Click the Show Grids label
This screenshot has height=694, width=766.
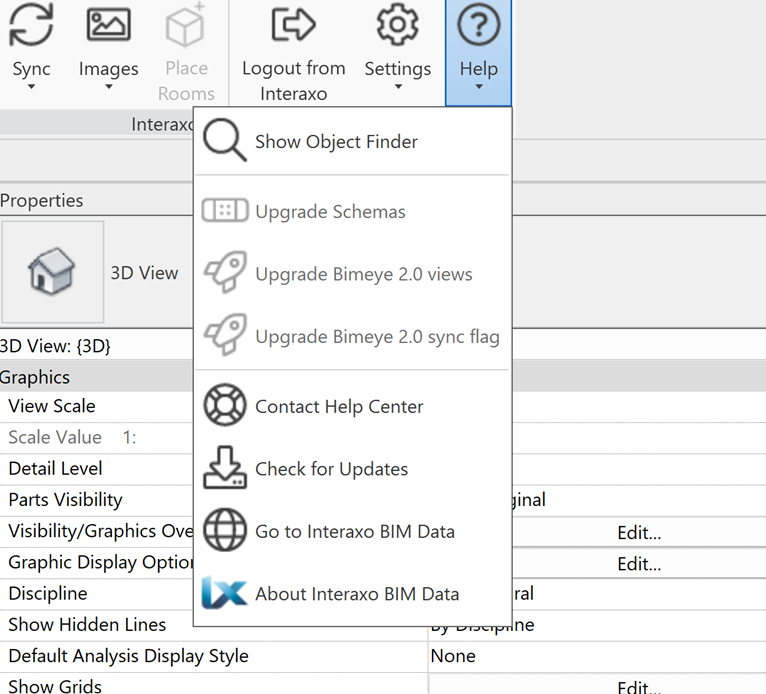click(55, 686)
